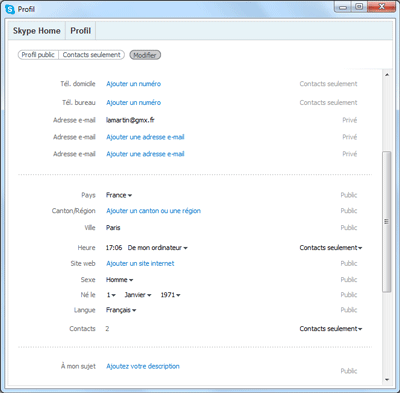Image resolution: width=400 pixels, height=393 pixels.
Task: Open the 1971 birth year dropdown
Action: 170,295
